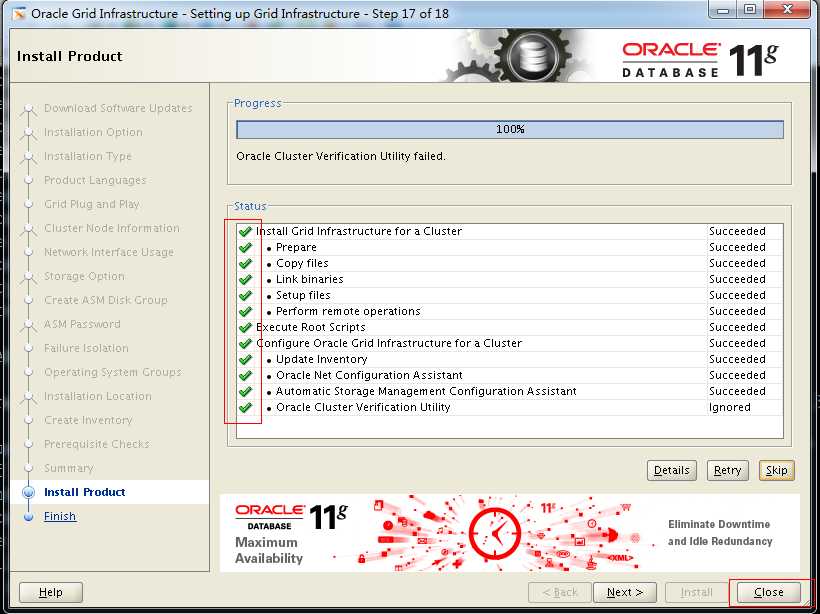This screenshot has height=614, width=820.
Task: Click the Retry button
Action: (x=727, y=471)
